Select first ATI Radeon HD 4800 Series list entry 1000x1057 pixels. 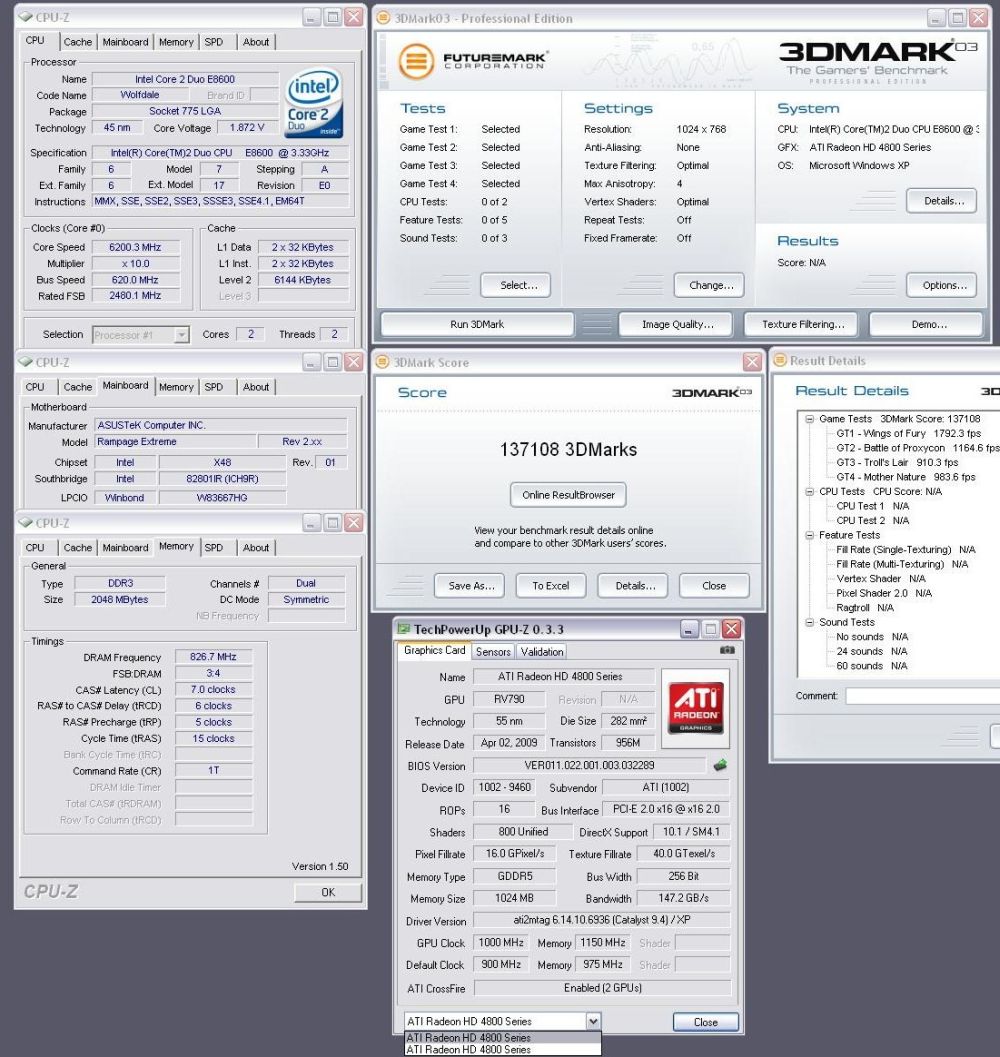point(502,1037)
